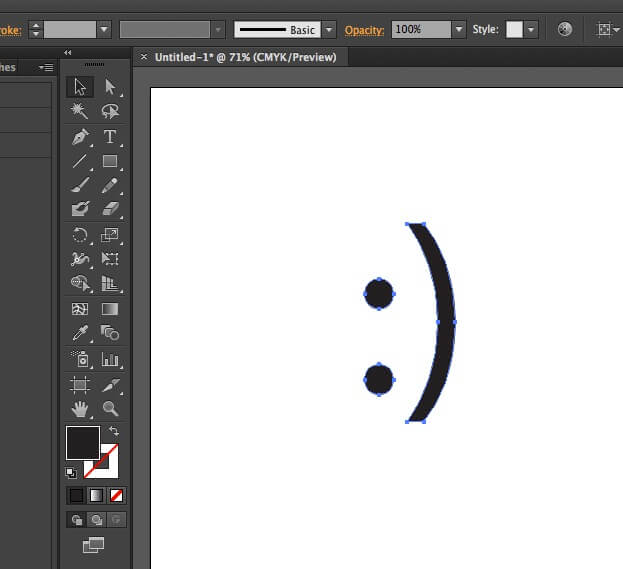Select the Warp tool

pos(80,259)
